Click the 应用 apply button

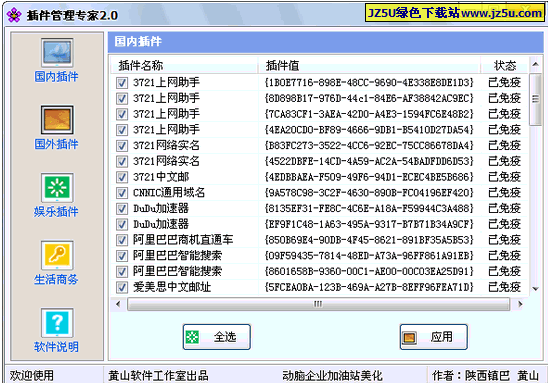(x=434, y=337)
